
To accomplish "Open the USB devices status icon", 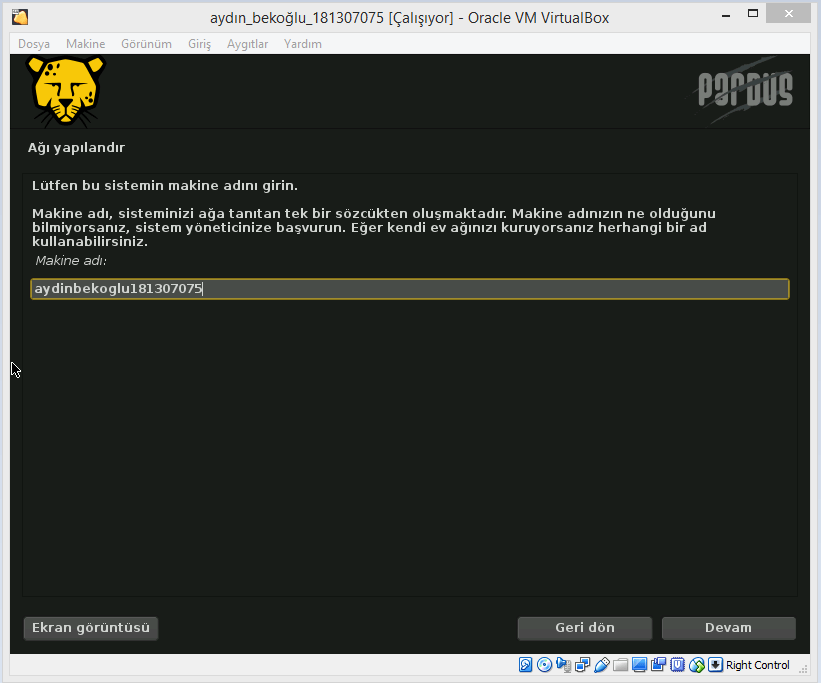I will 602,665.
